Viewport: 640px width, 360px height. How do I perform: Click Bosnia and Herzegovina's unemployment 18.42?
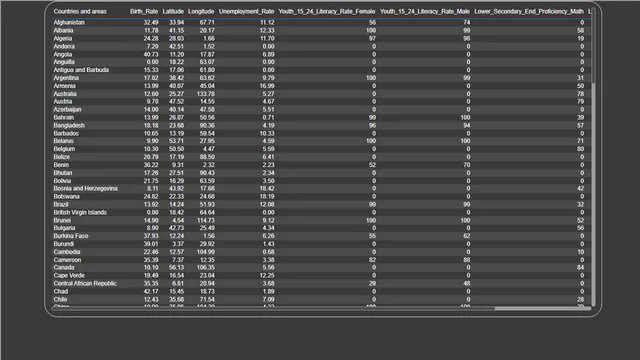click(267, 189)
